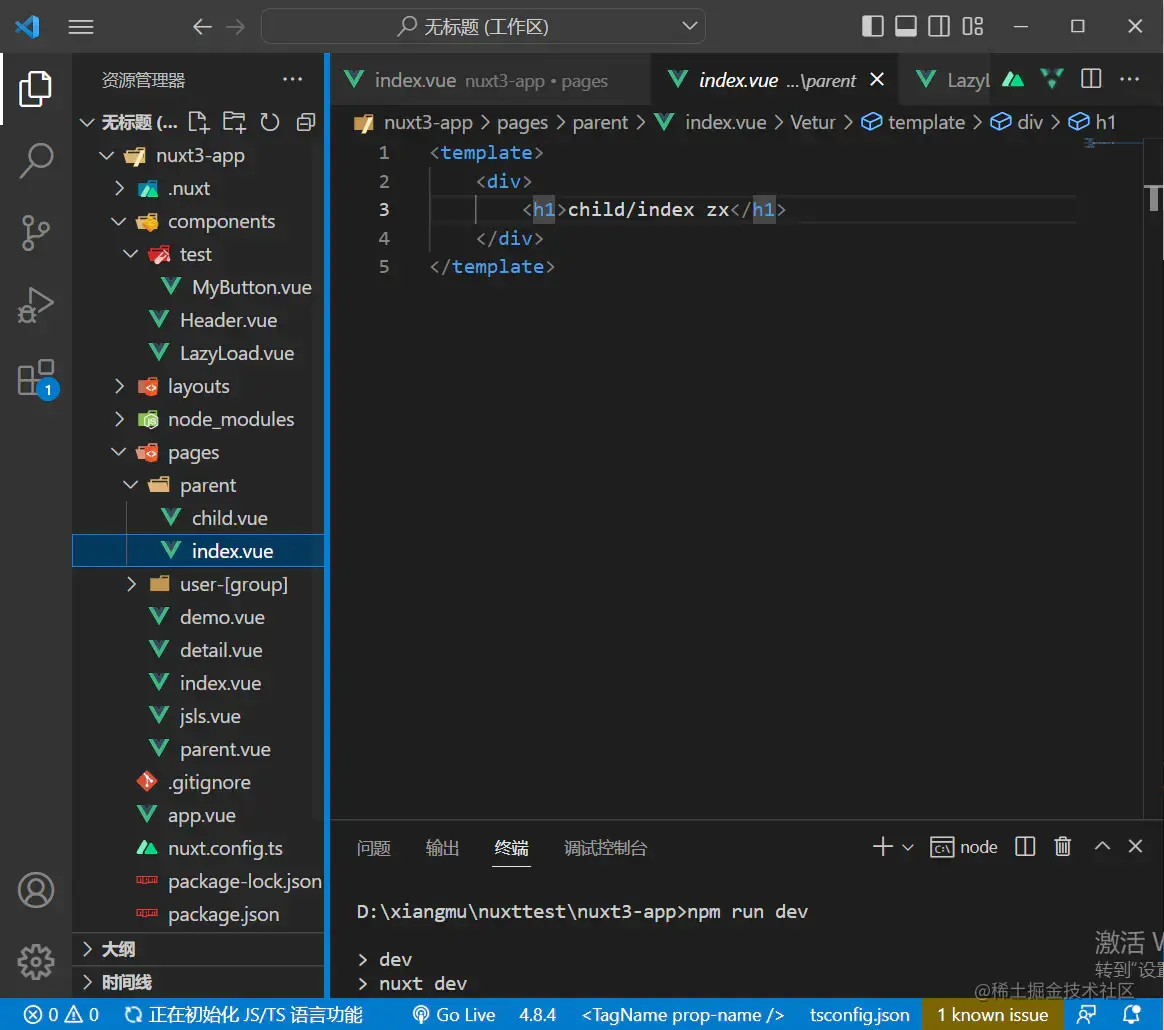Maximize panel size with up chevron
The image size is (1164, 1030).
coord(1102,846)
